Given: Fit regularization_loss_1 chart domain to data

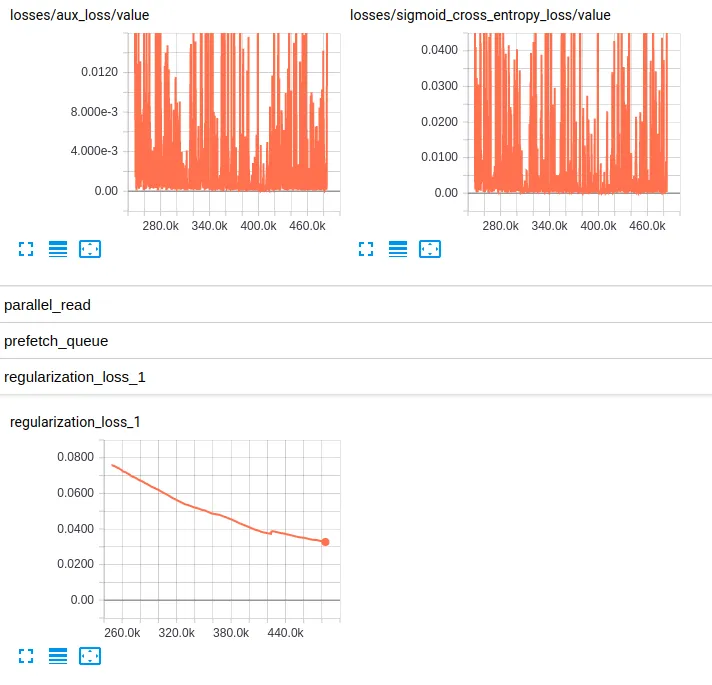Looking at the screenshot, I should coord(90,656).
